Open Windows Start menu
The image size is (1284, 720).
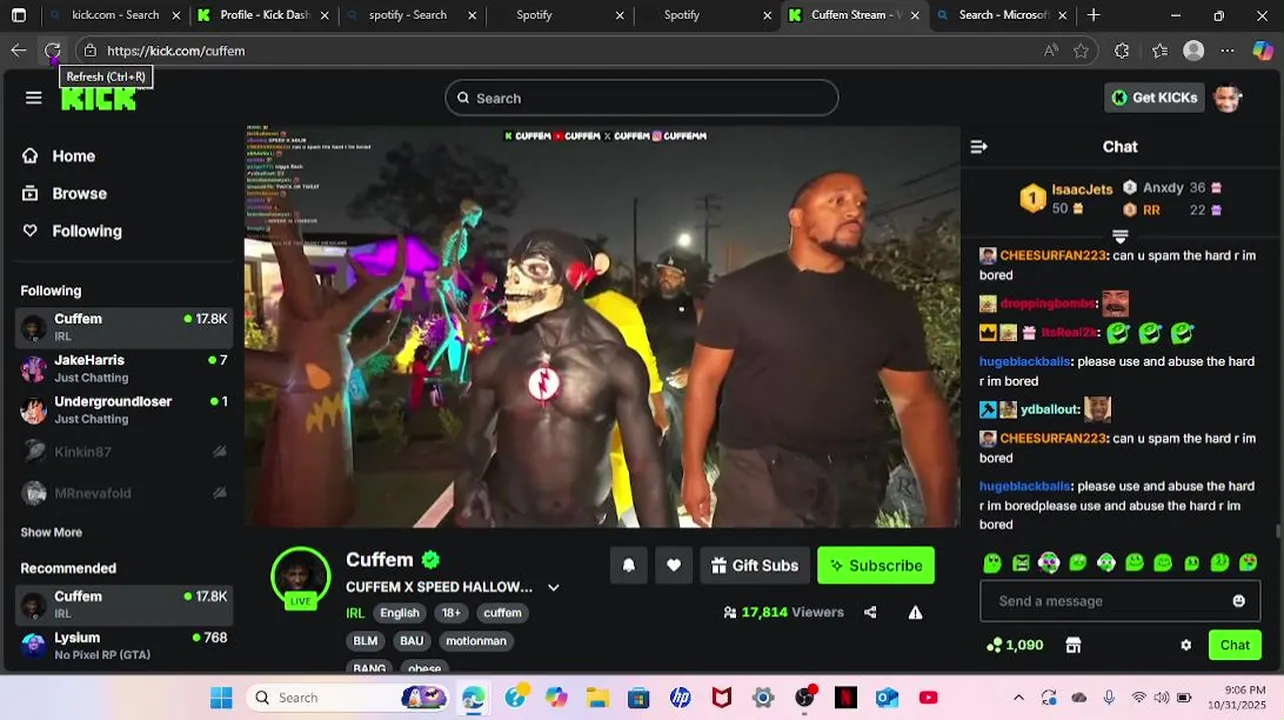(221, 697)
